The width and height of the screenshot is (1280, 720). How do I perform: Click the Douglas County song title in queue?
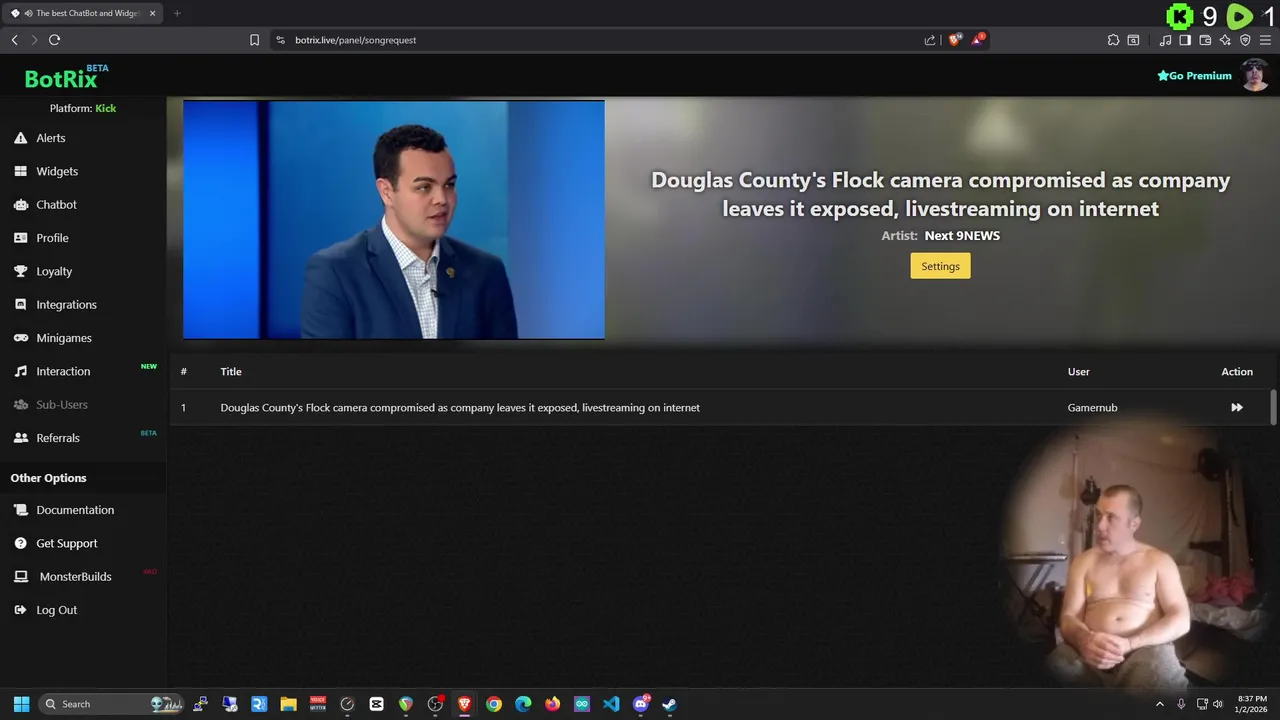(460, 407)
